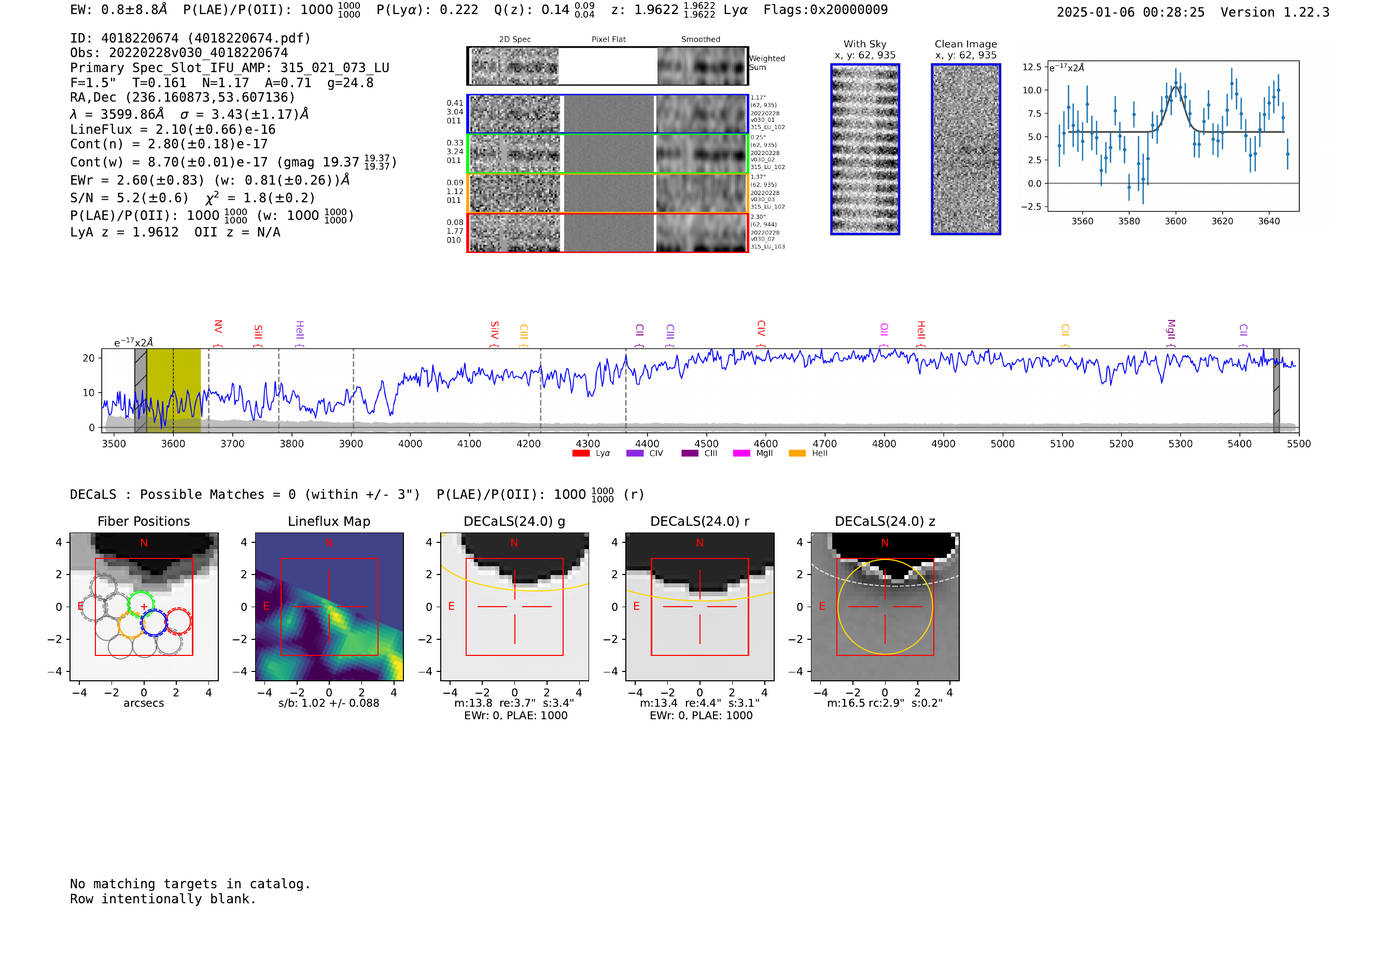
Task: Click the orange fiber circle in Fiber Positions
Action: pyautogui.click(x=130, y=627)
